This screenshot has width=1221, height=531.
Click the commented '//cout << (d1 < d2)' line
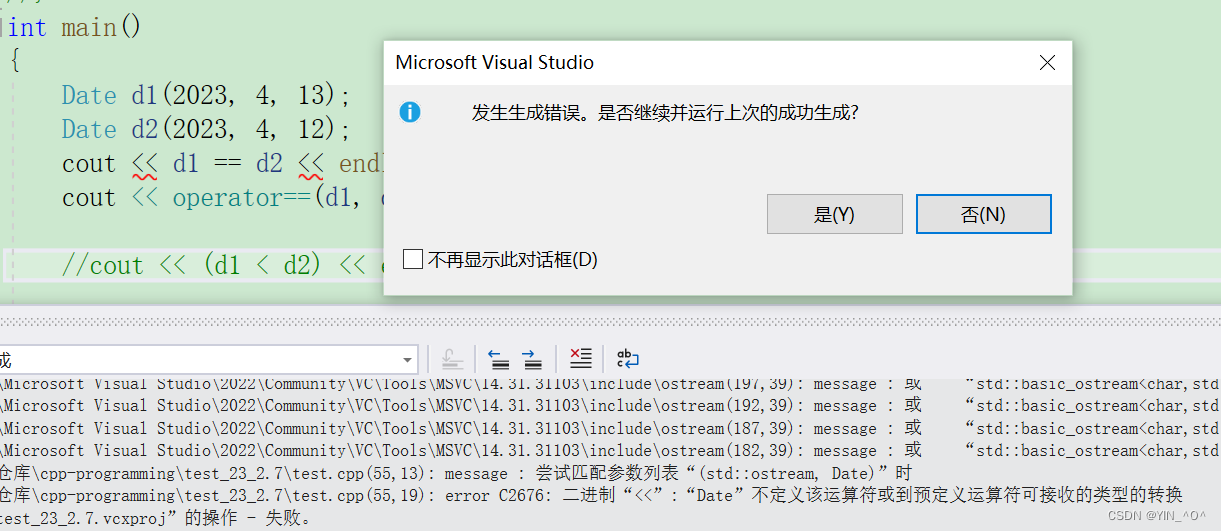pos(222,266)
